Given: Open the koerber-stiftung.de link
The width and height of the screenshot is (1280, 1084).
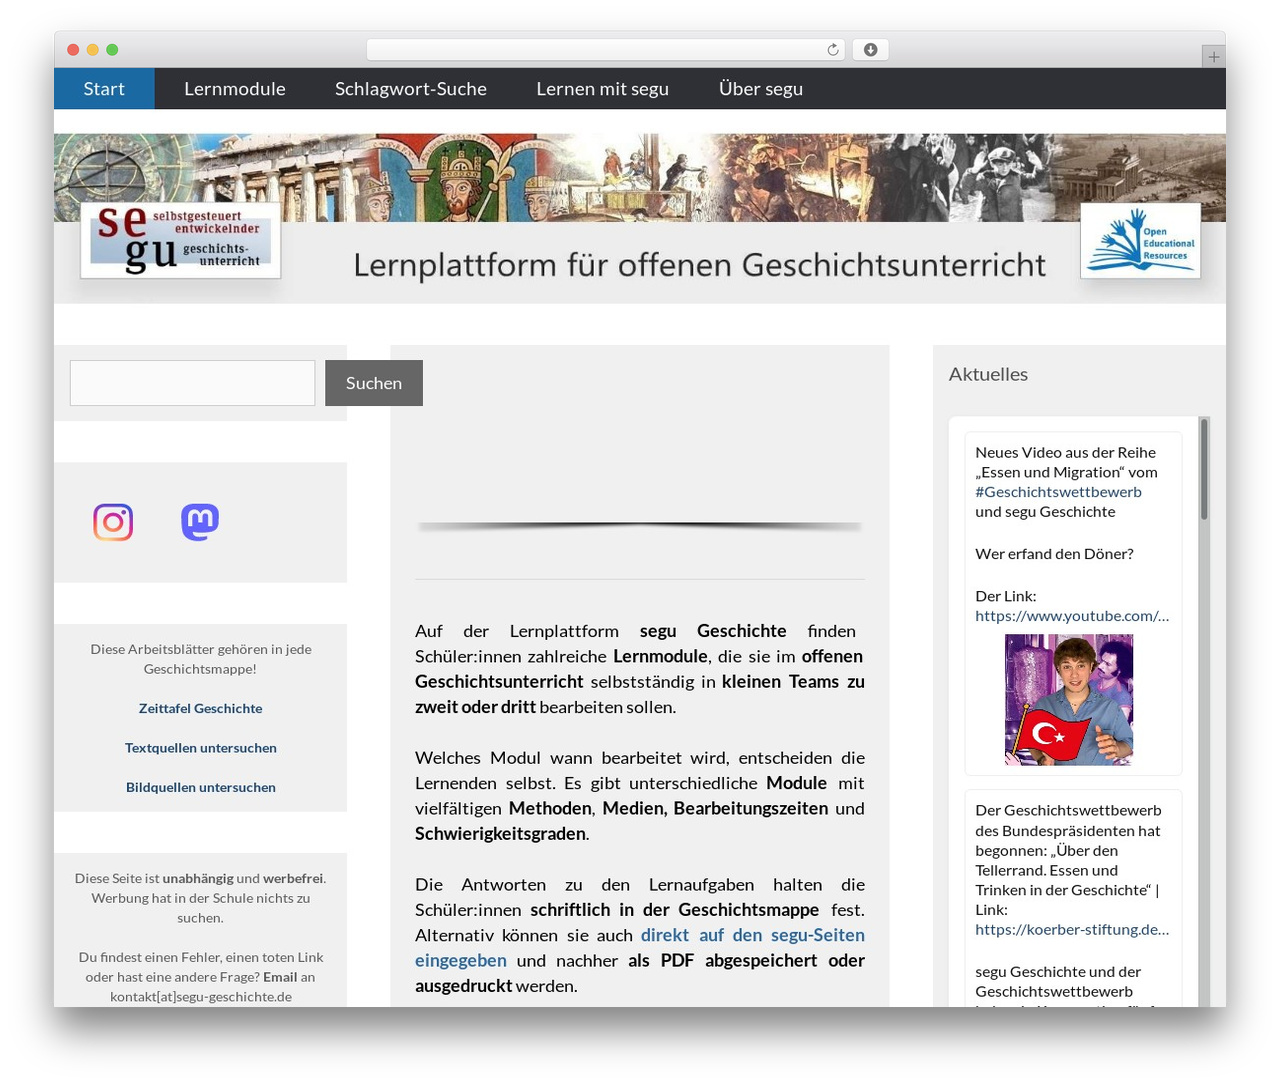Looking at the screenshot, I should point(1072,929).
